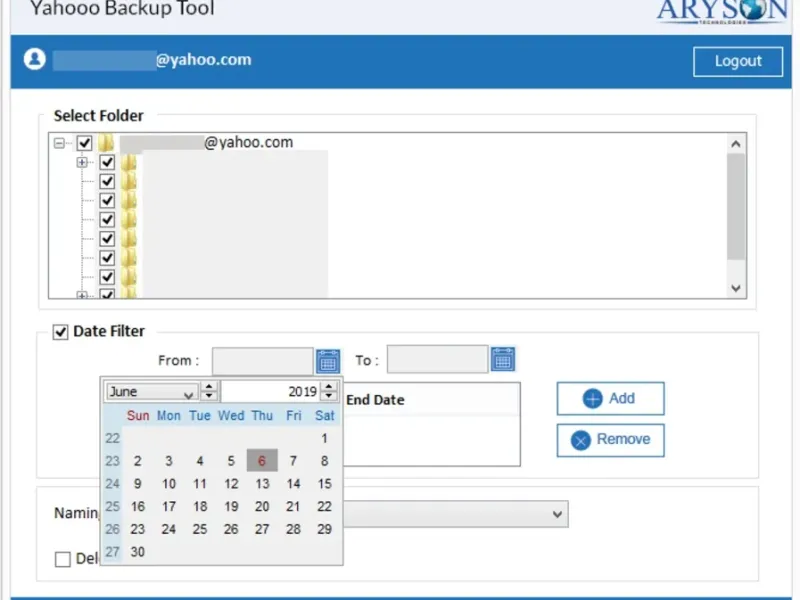
Task: Click the To date input field
Action: [437, 359]
